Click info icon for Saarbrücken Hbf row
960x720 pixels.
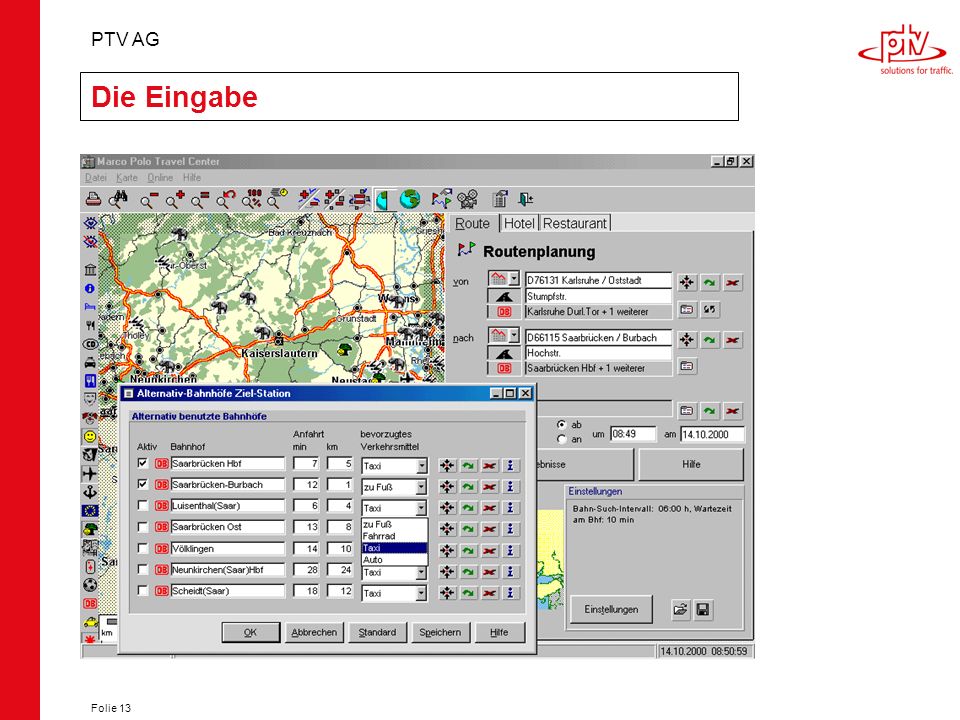(x=510, y=465)
